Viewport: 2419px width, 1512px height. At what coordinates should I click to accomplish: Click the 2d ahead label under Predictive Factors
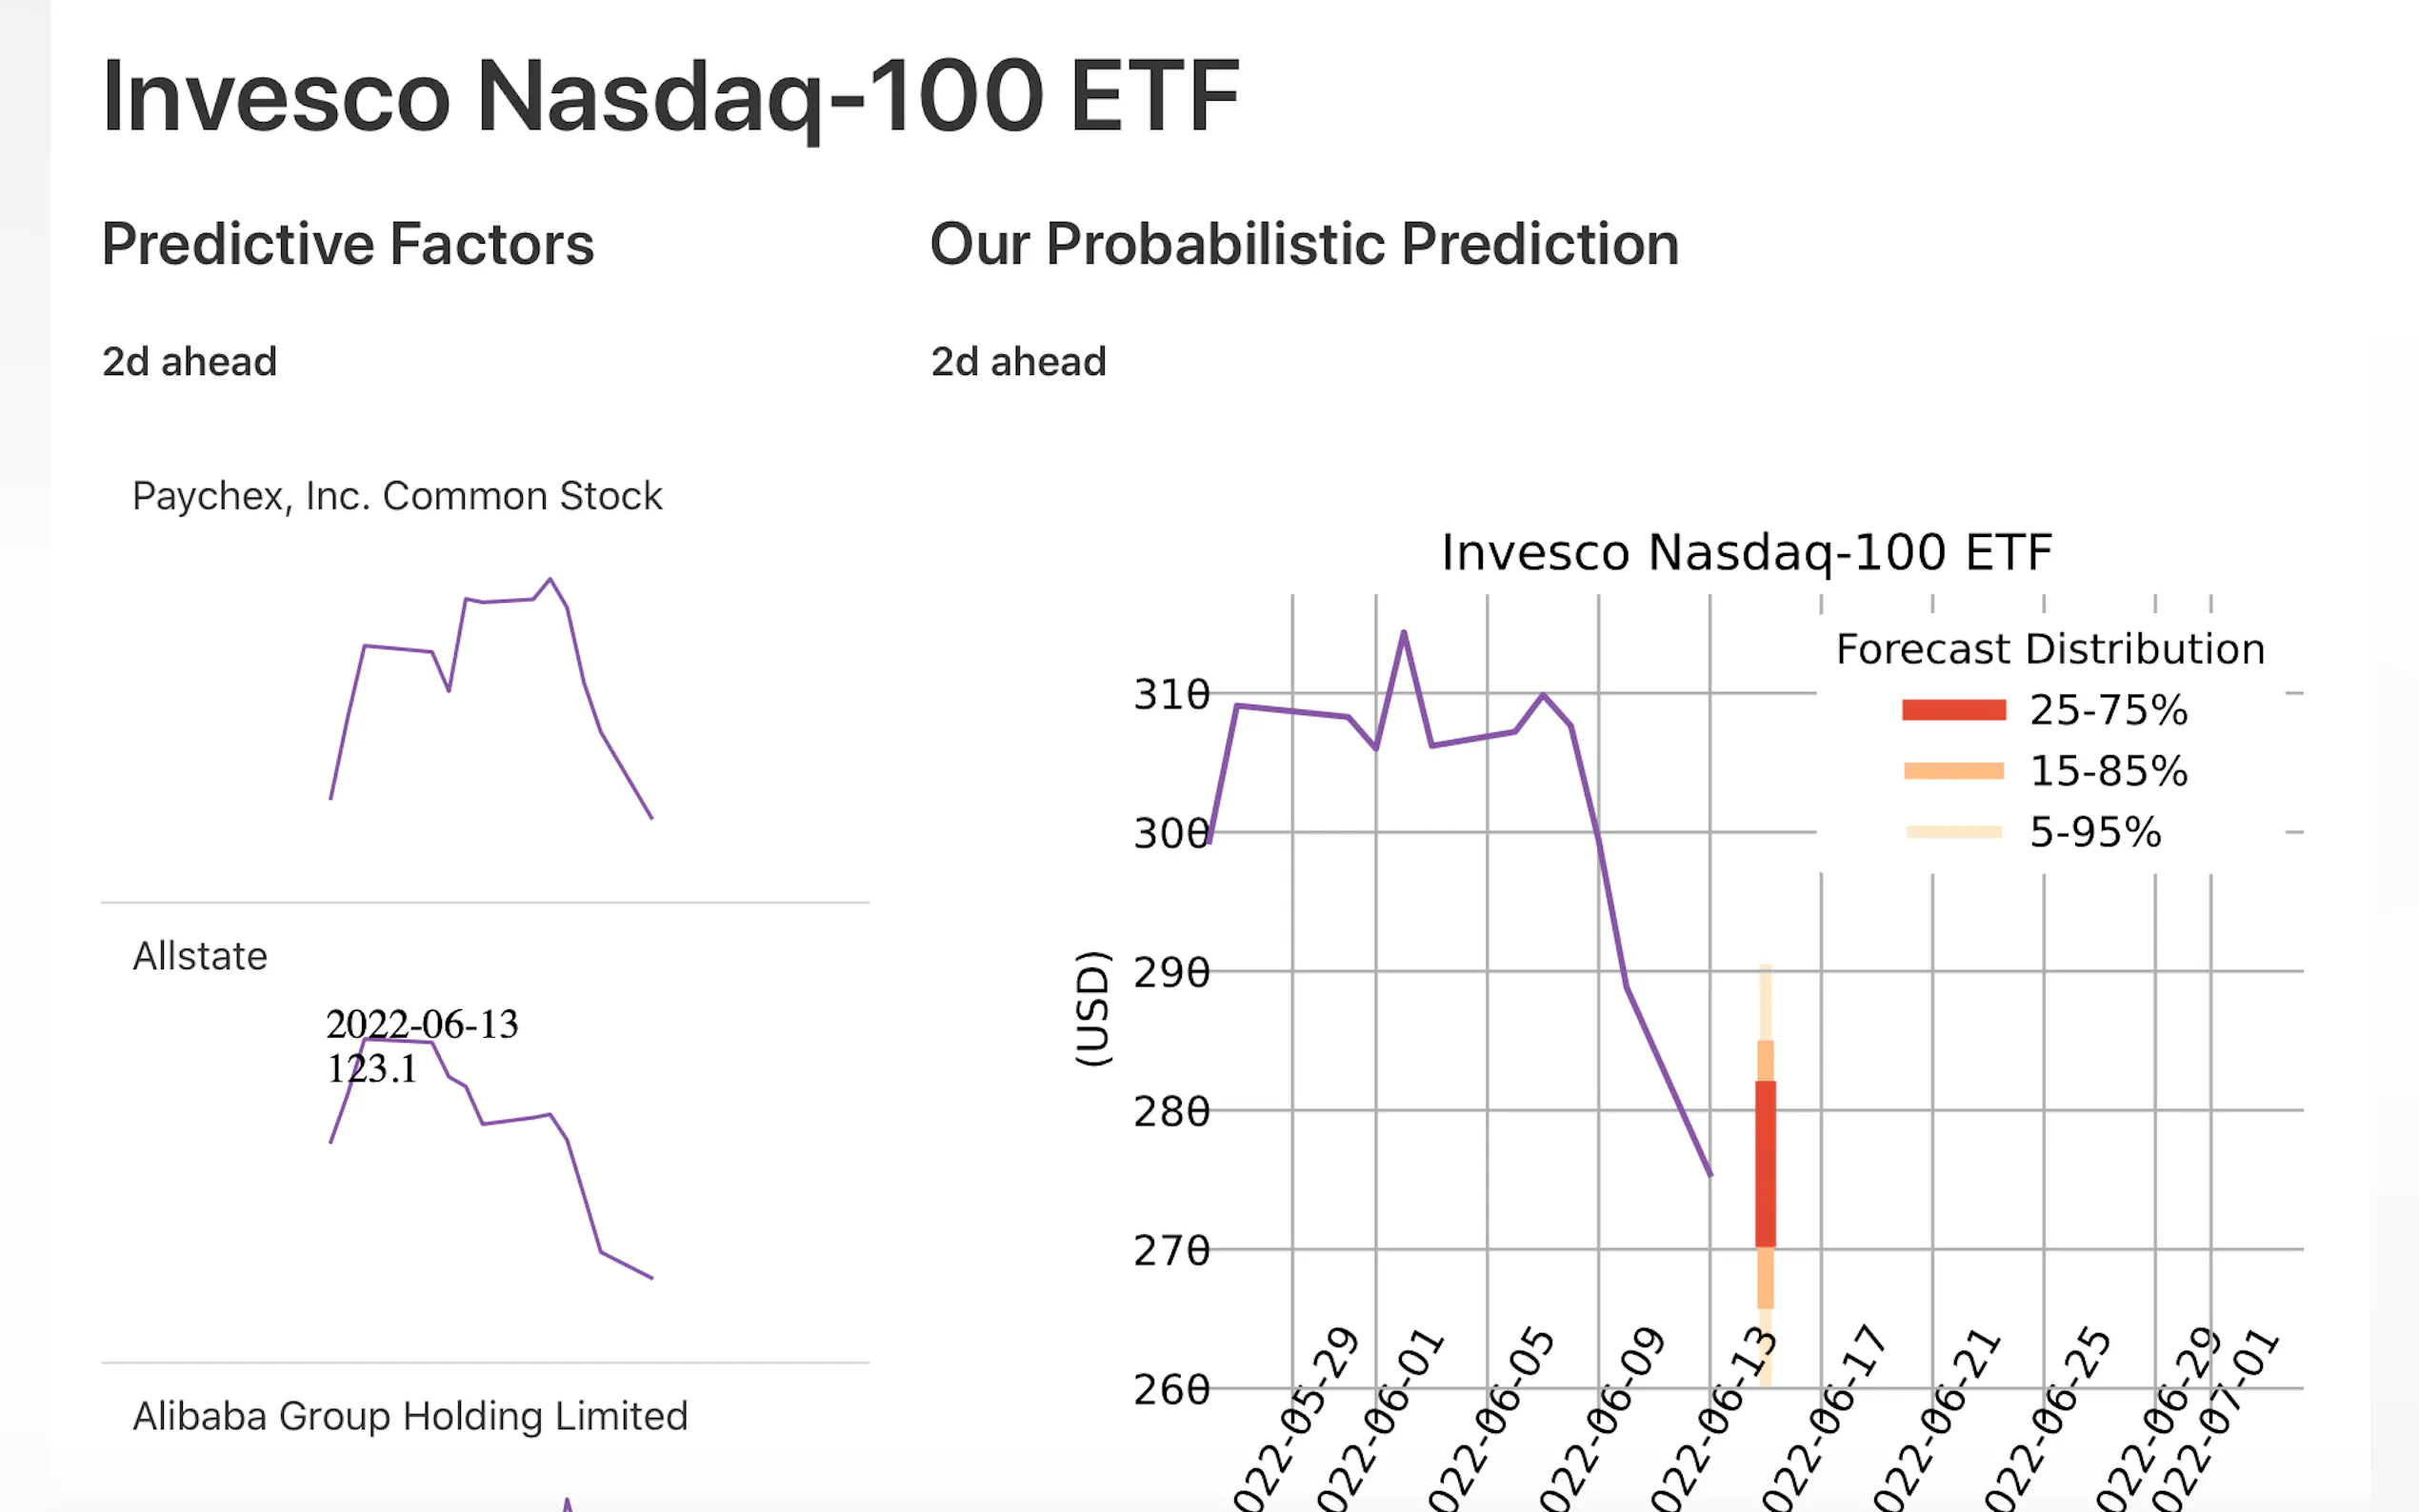[x=189, y=362]
